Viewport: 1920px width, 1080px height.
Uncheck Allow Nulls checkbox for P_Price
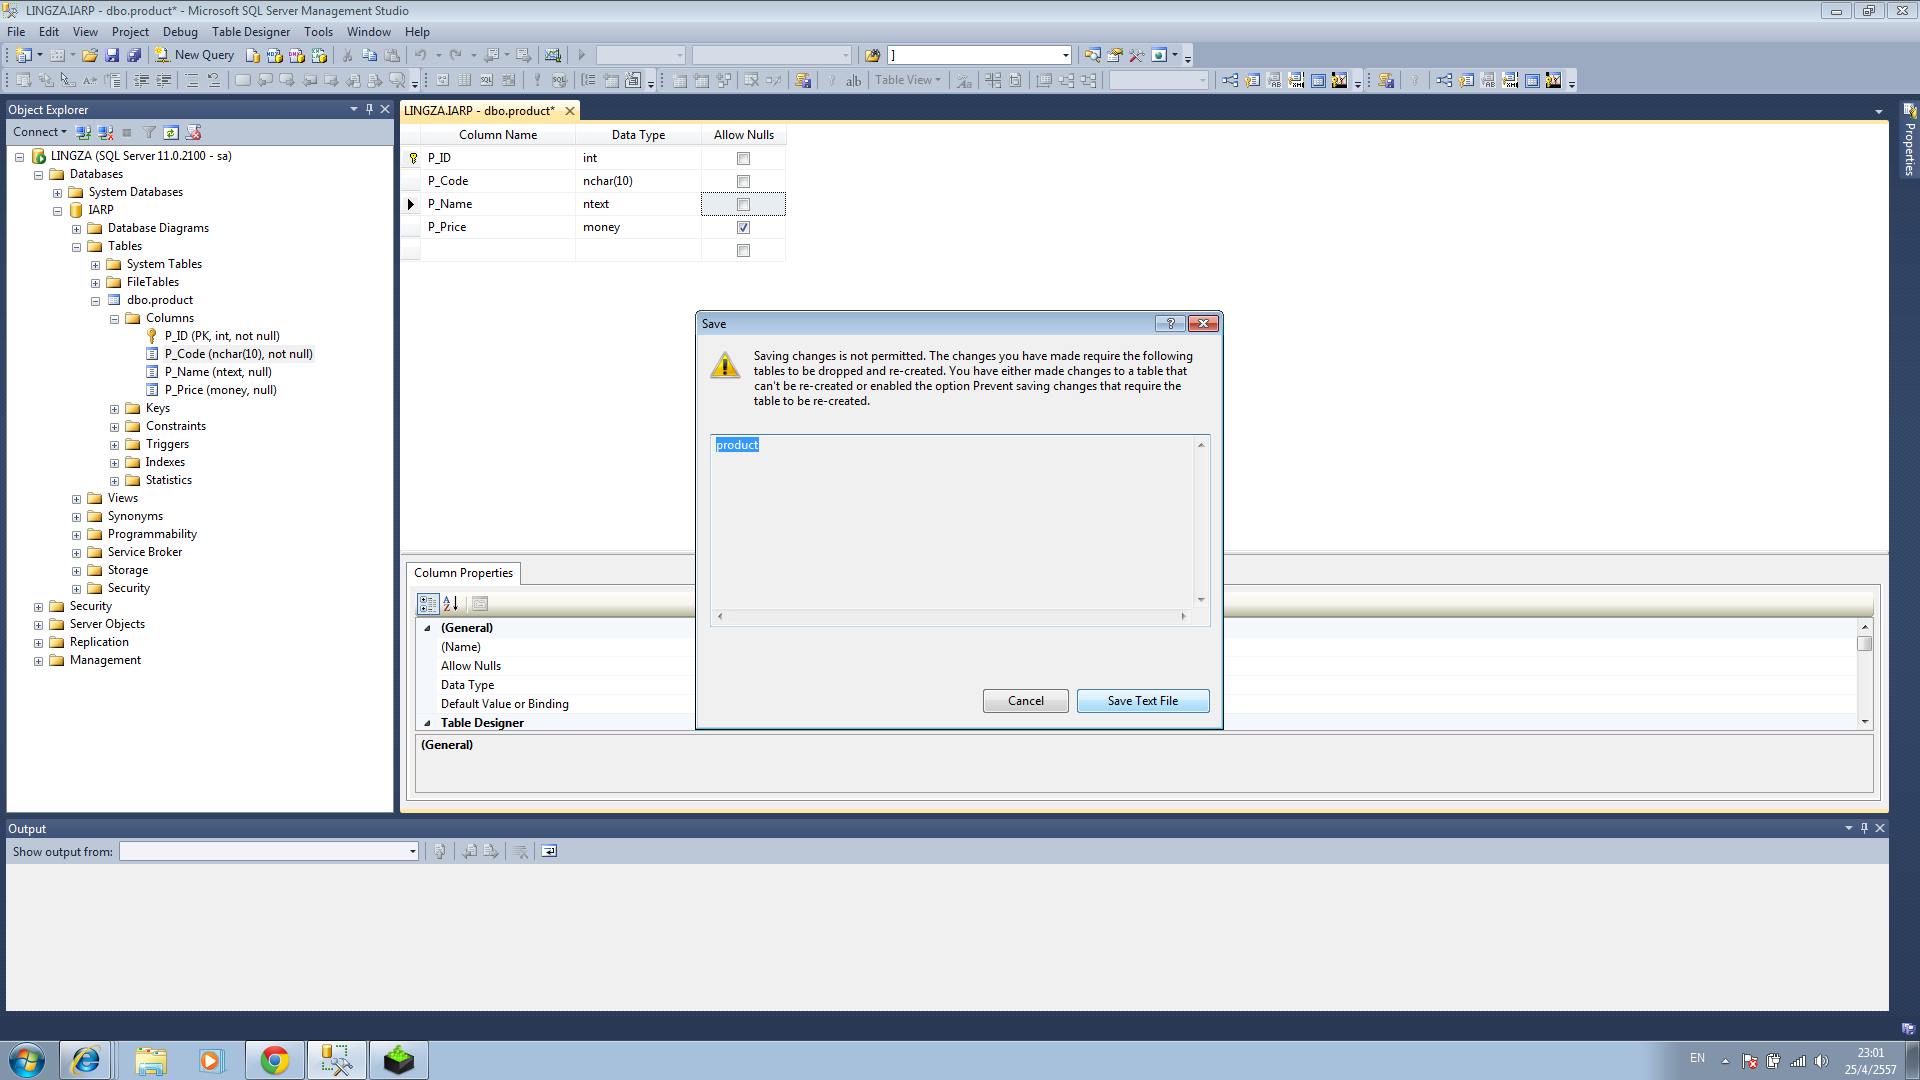coord(743,227)
